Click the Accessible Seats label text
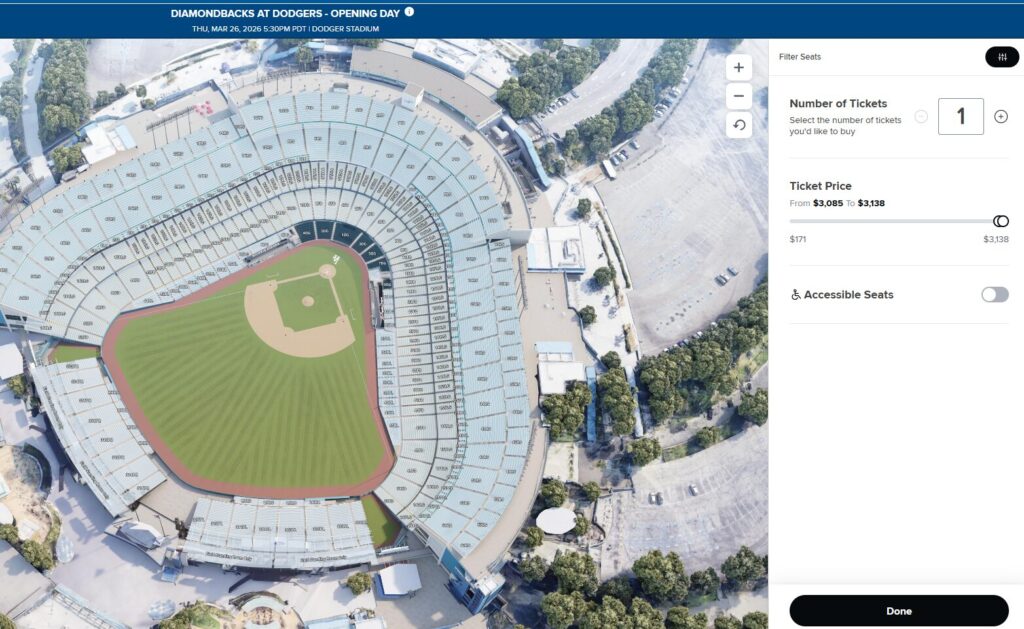 point(848,295)
